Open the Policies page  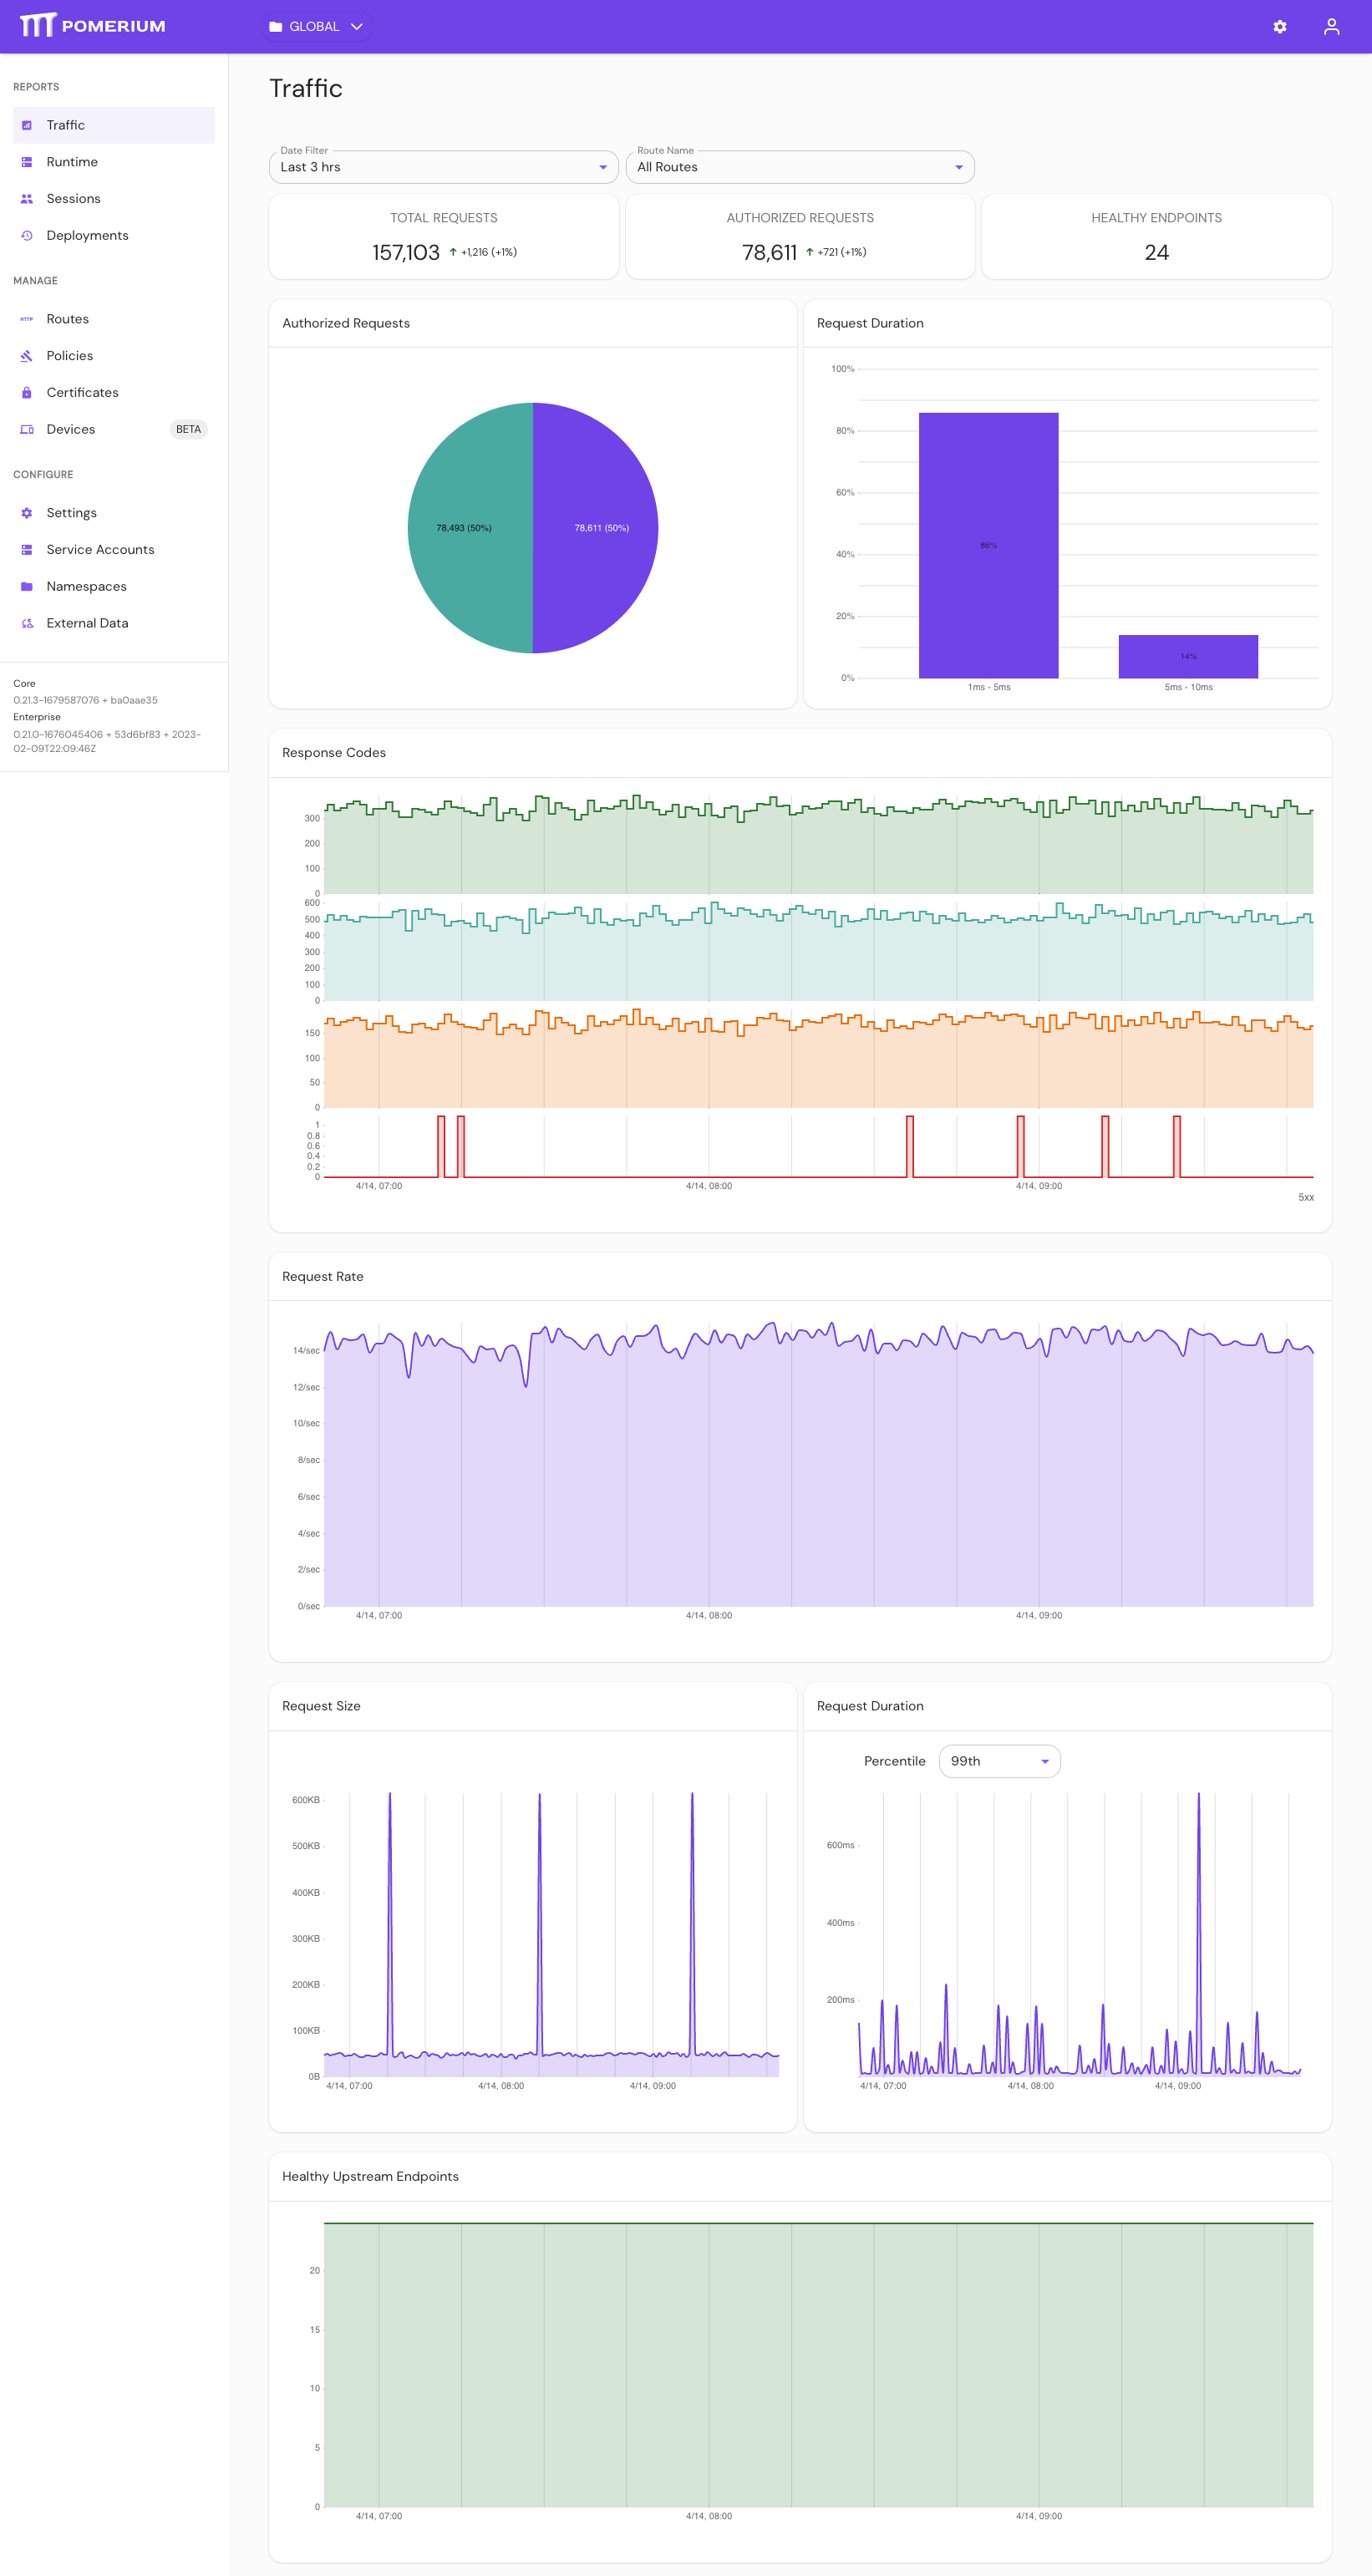click(114, 356)
